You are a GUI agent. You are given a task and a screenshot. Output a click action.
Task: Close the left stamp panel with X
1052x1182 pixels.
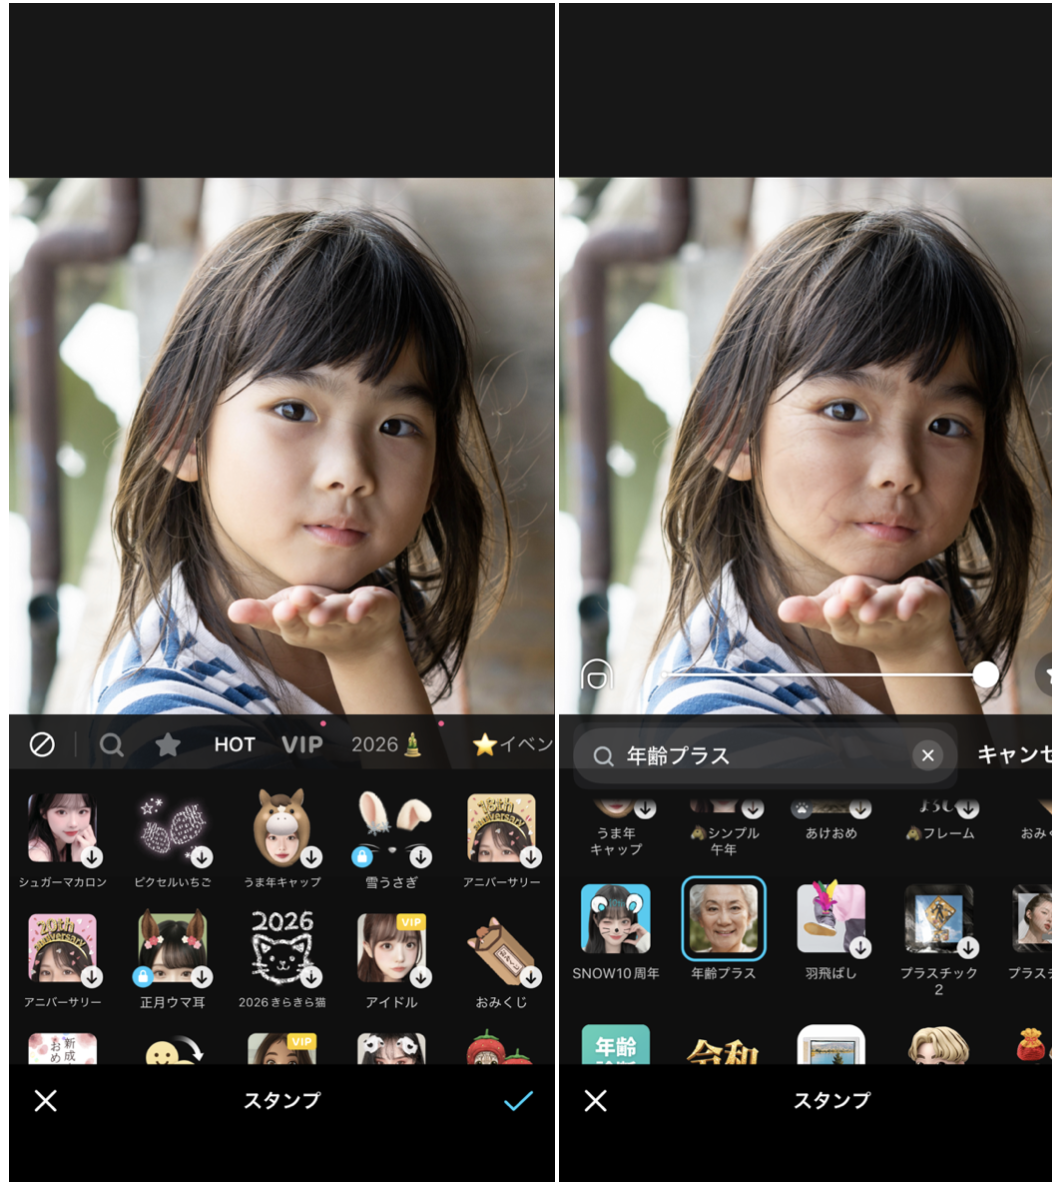(46, 1101)
